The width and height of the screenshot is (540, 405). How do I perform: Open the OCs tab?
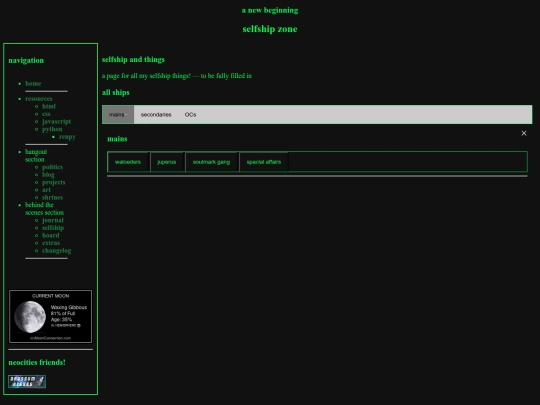click(x=190, y=114)
